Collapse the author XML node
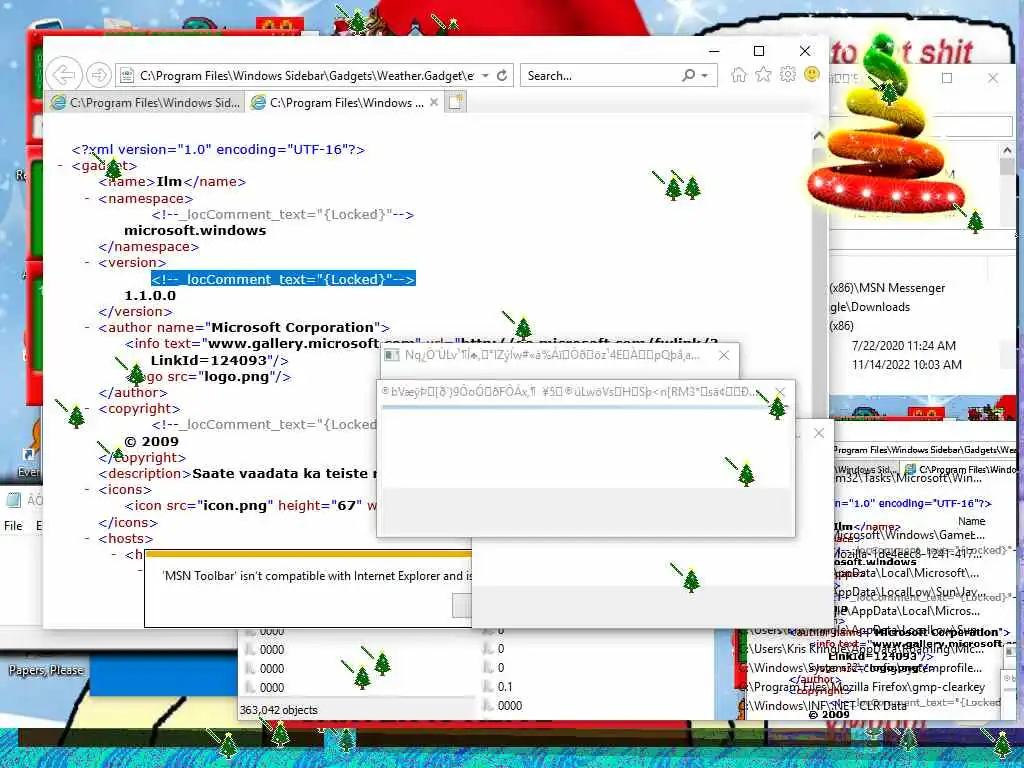Screen dimensions: 1024x768 (87, 327)
